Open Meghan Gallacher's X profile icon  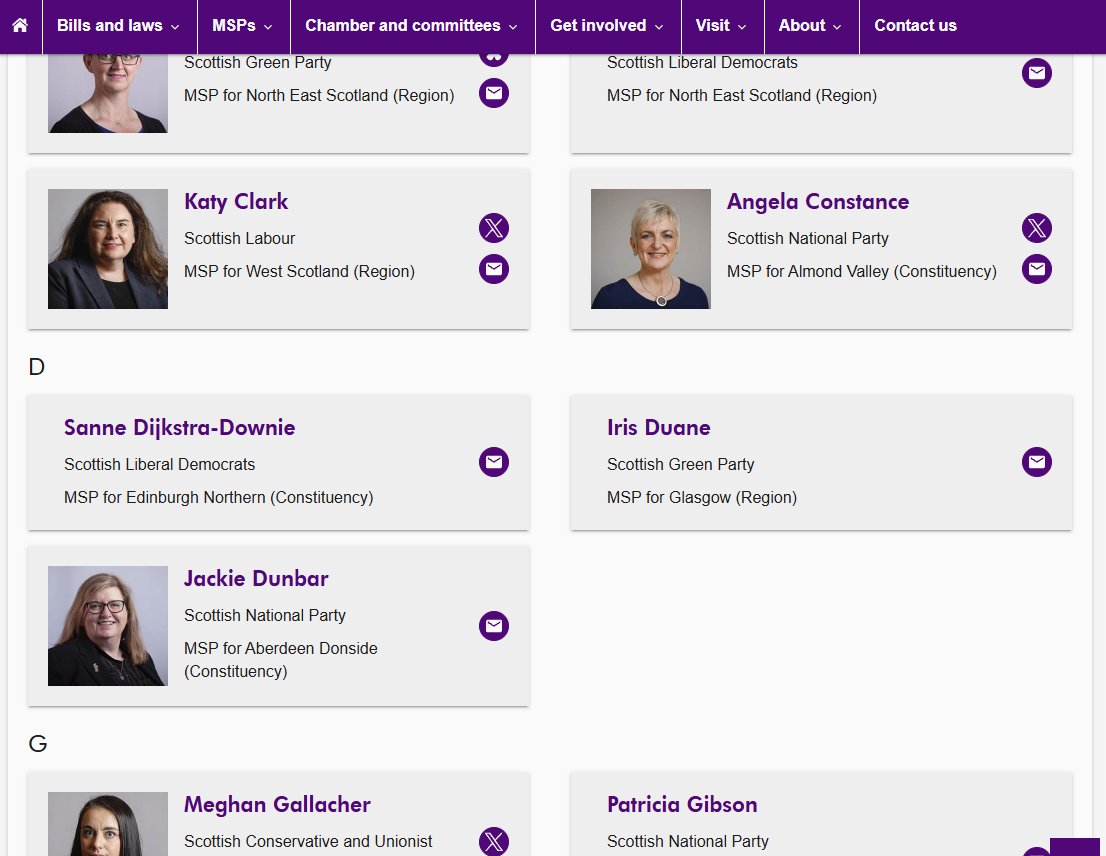(494, 841)
